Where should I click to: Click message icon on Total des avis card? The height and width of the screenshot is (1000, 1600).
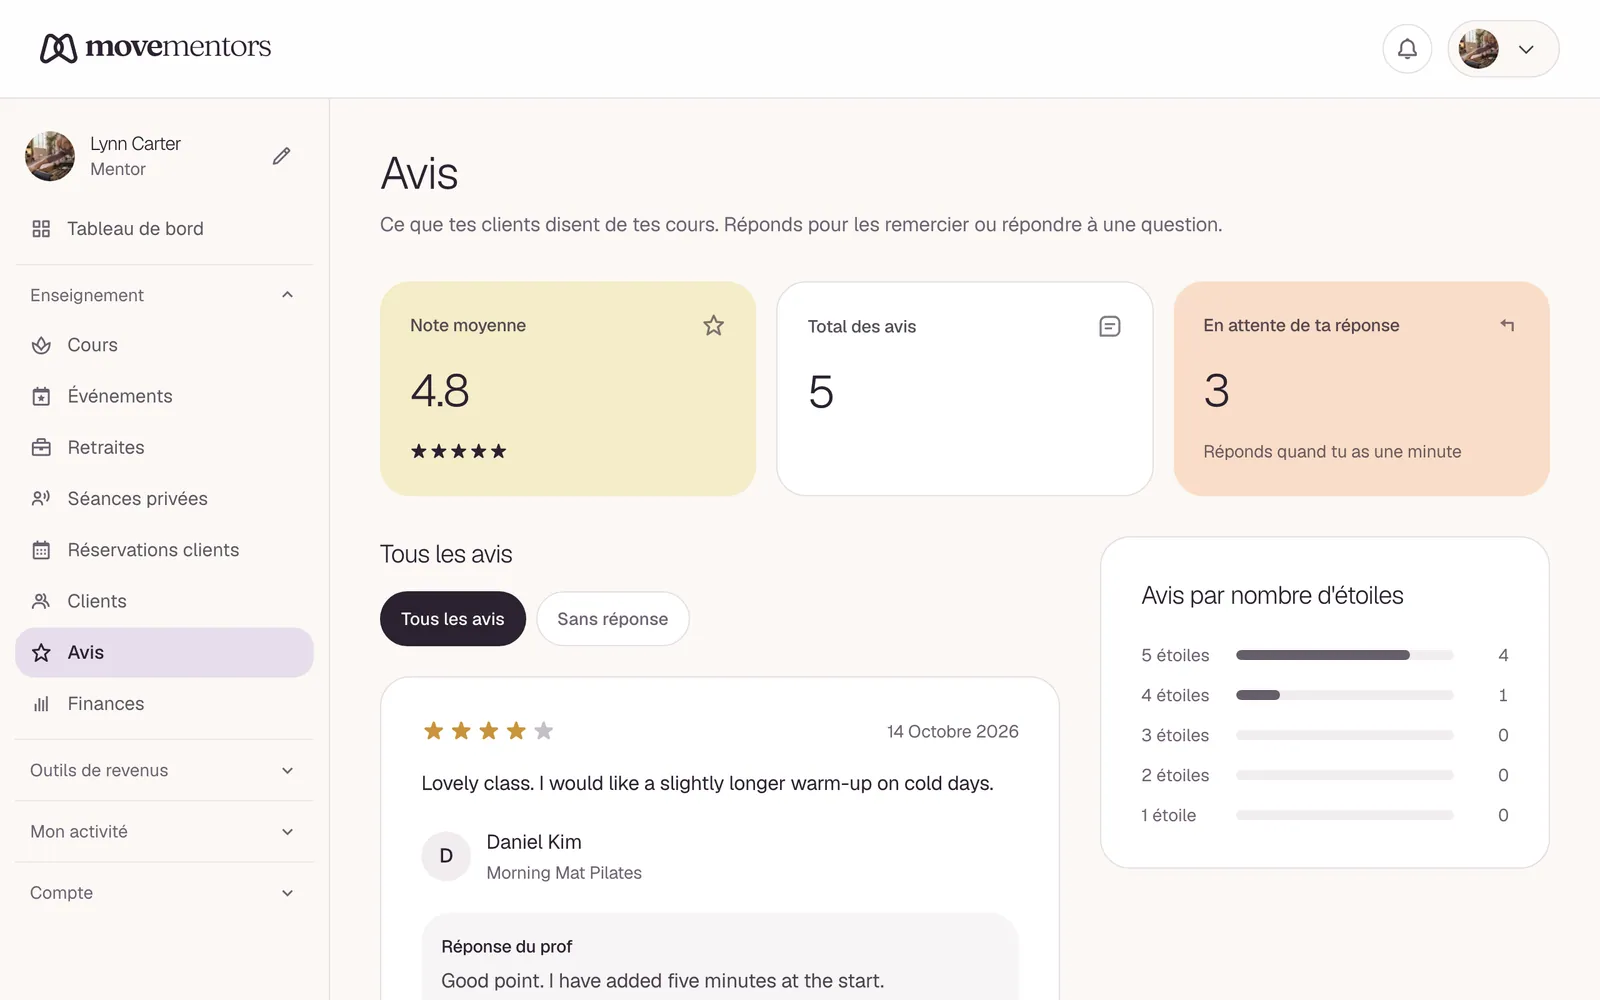[x=1110, y=326]
